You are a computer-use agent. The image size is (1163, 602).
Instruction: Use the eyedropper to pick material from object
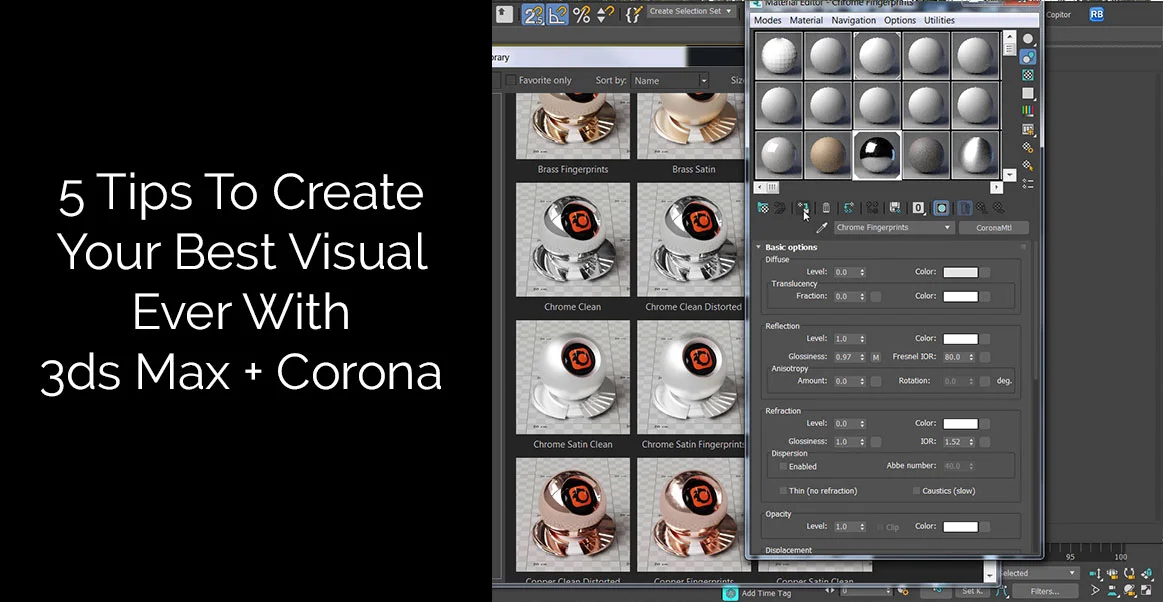822,227
